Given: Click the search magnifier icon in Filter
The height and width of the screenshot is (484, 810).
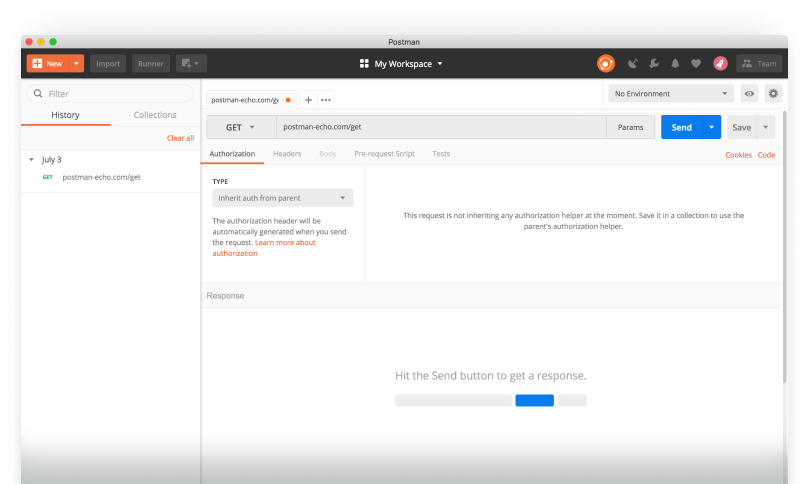Looking at the screenshot, I should [38, 93].
